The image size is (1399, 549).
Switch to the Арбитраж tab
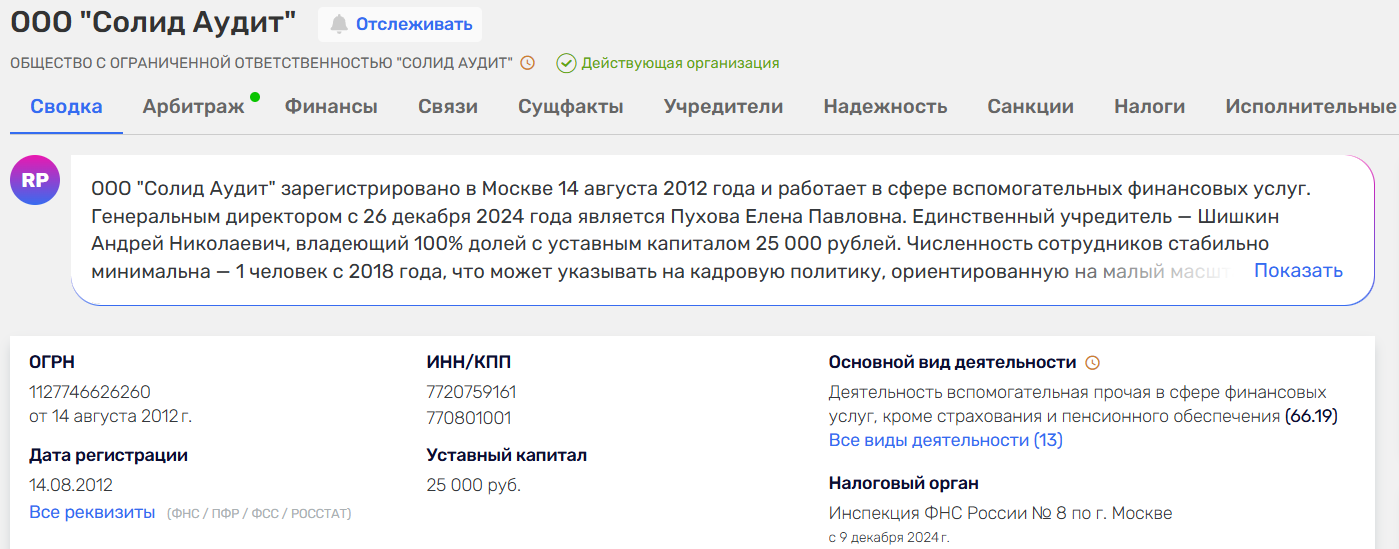193,107
